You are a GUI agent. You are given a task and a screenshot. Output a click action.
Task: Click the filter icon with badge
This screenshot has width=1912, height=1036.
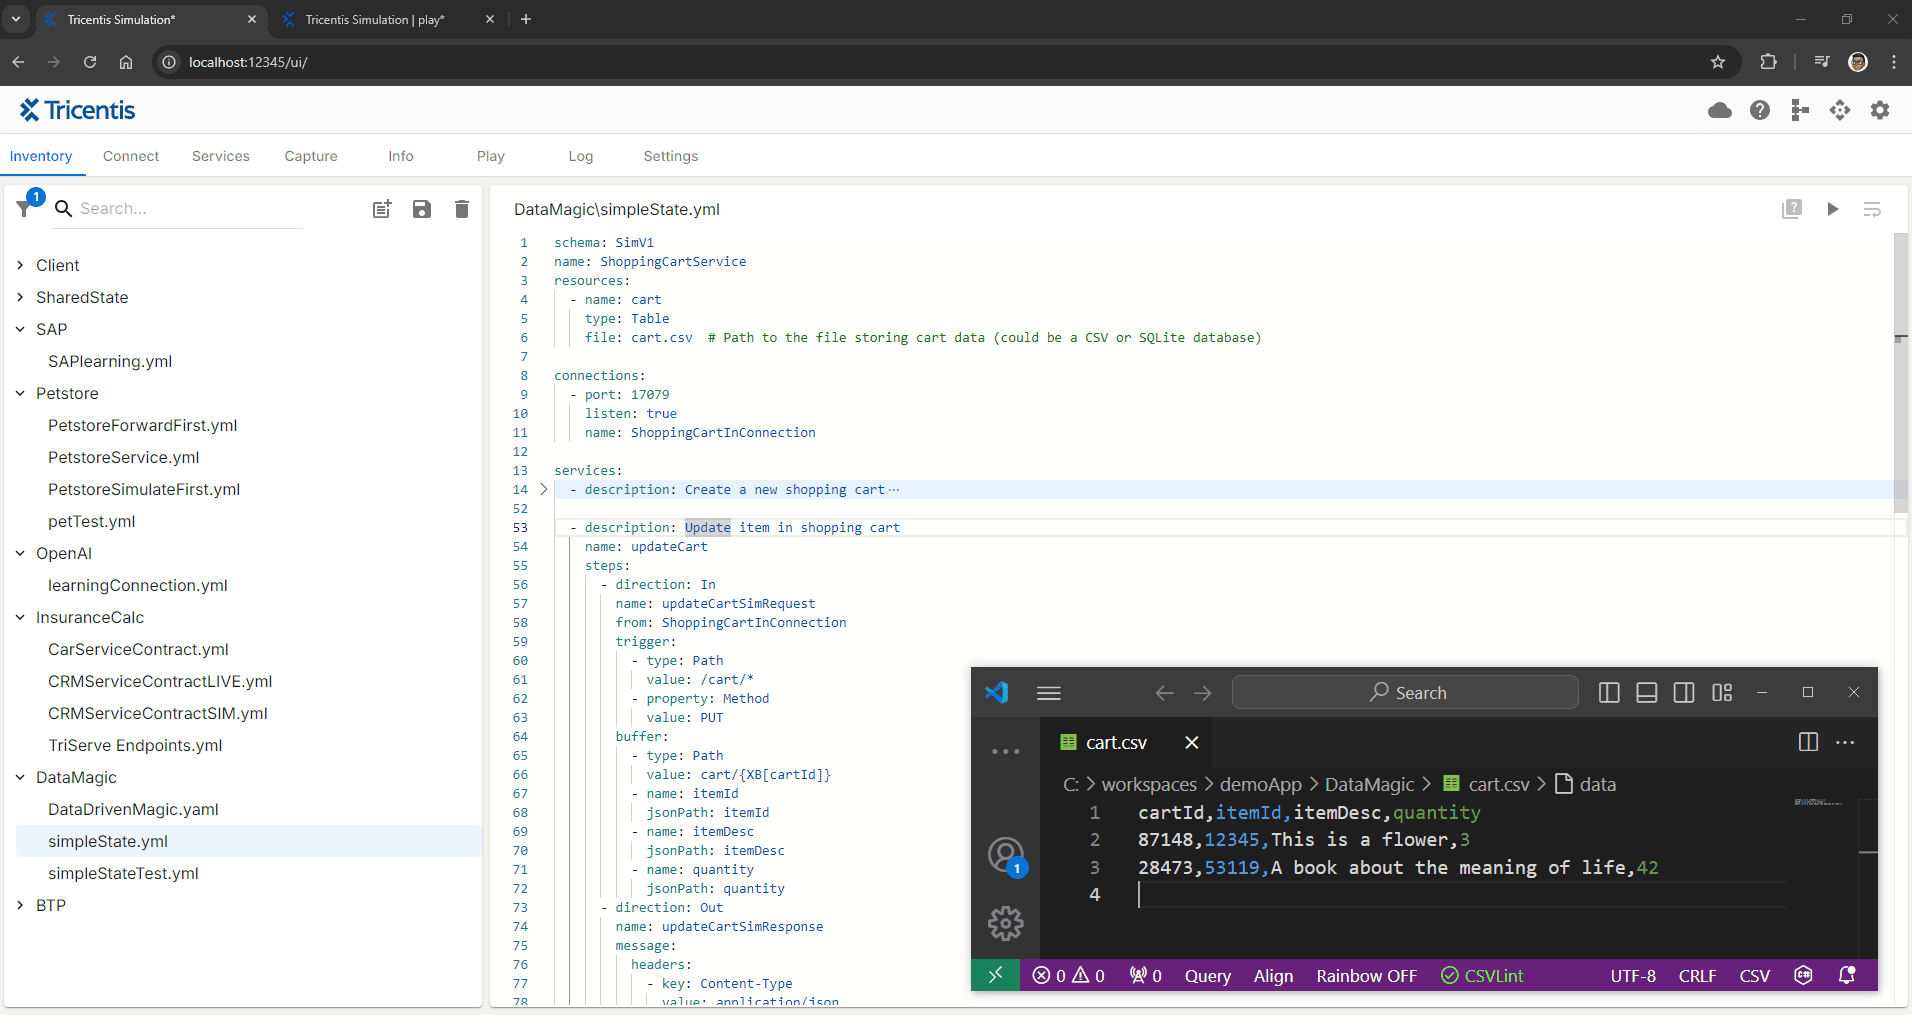25,208
